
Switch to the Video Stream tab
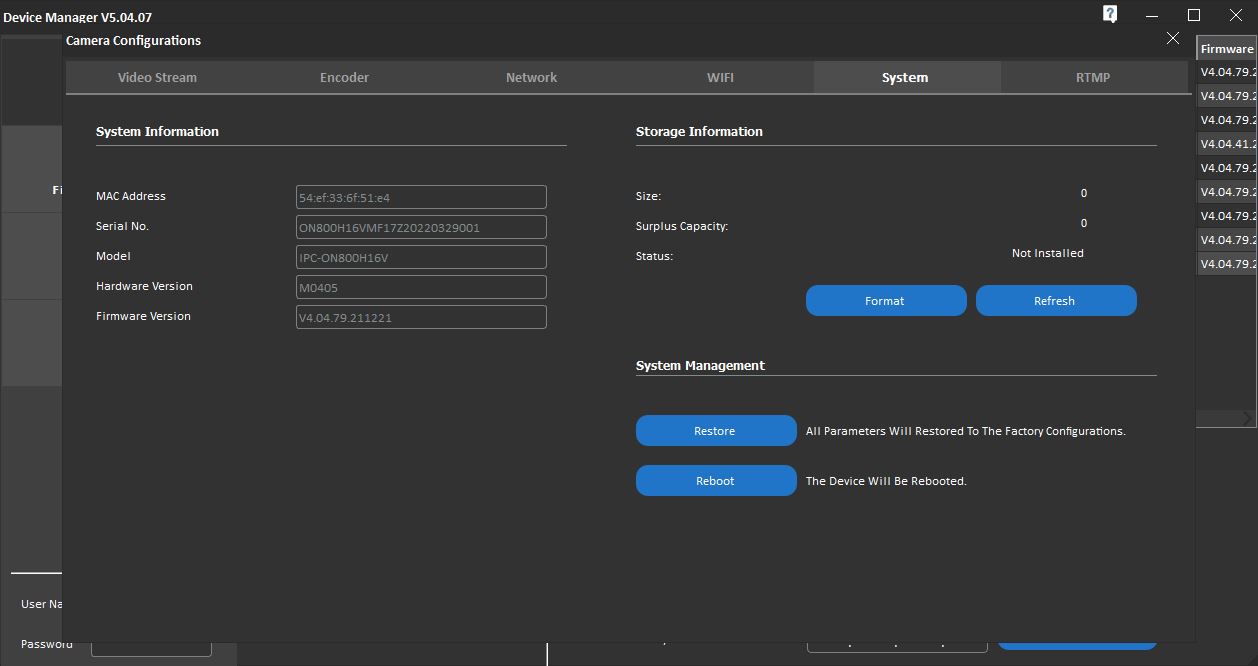[x=157, y=77]
